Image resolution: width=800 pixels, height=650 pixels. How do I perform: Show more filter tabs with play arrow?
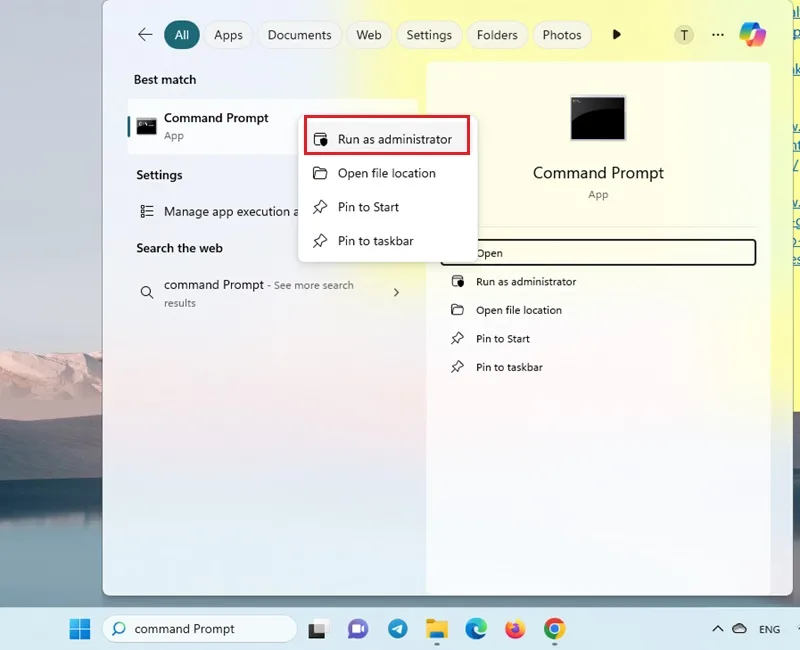[616, 35]
